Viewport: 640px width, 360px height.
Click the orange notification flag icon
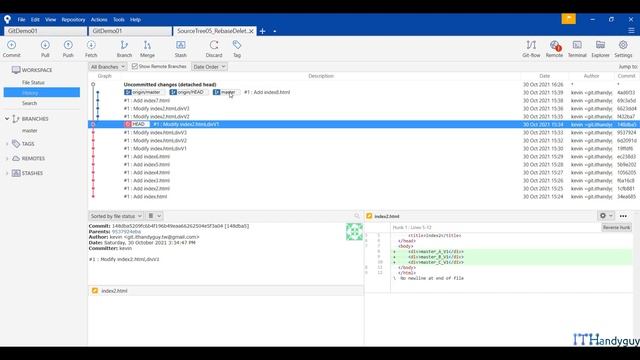[569, 19]
